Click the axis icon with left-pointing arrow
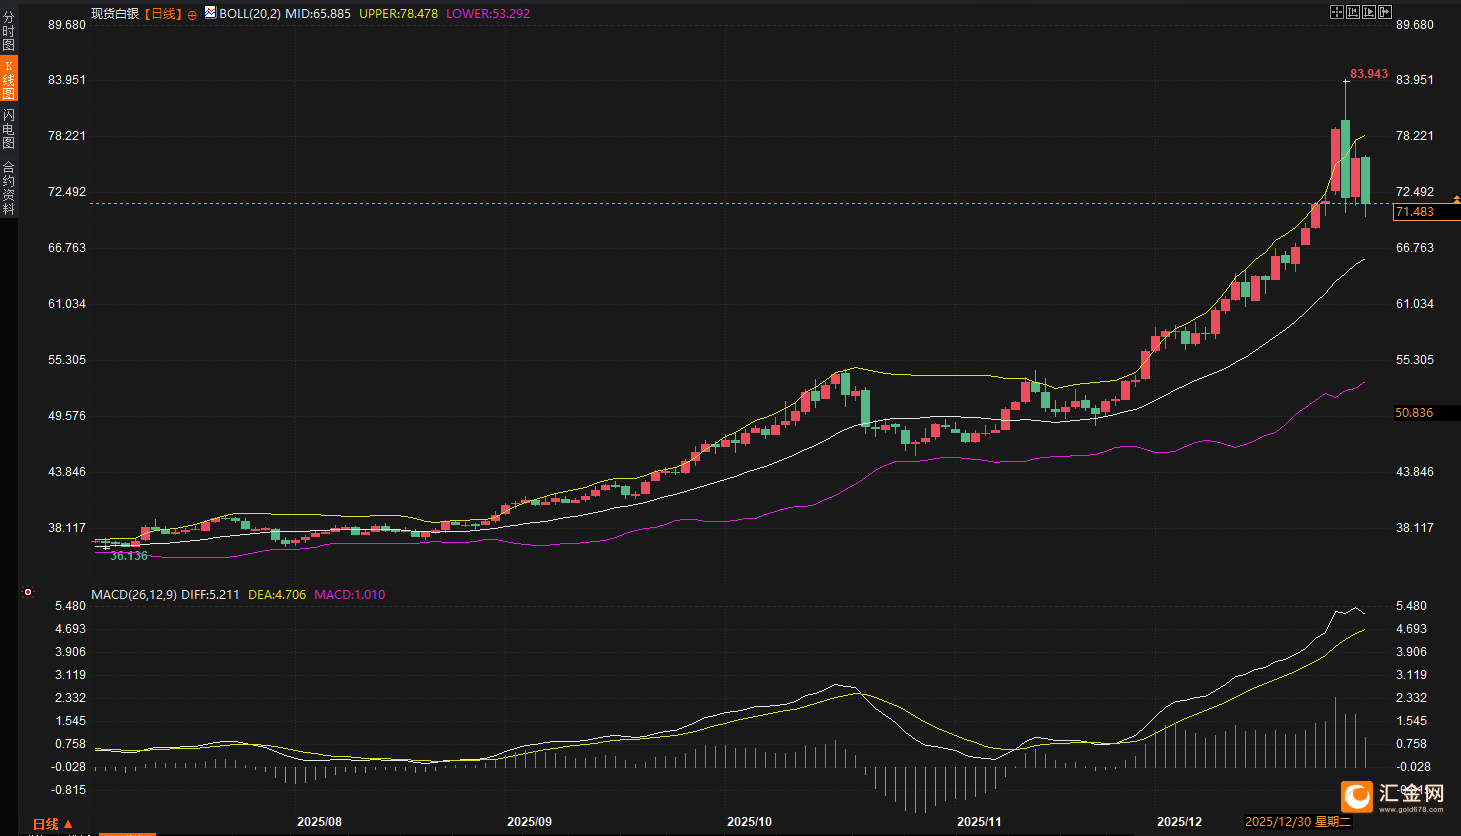 pos(1353,12)
